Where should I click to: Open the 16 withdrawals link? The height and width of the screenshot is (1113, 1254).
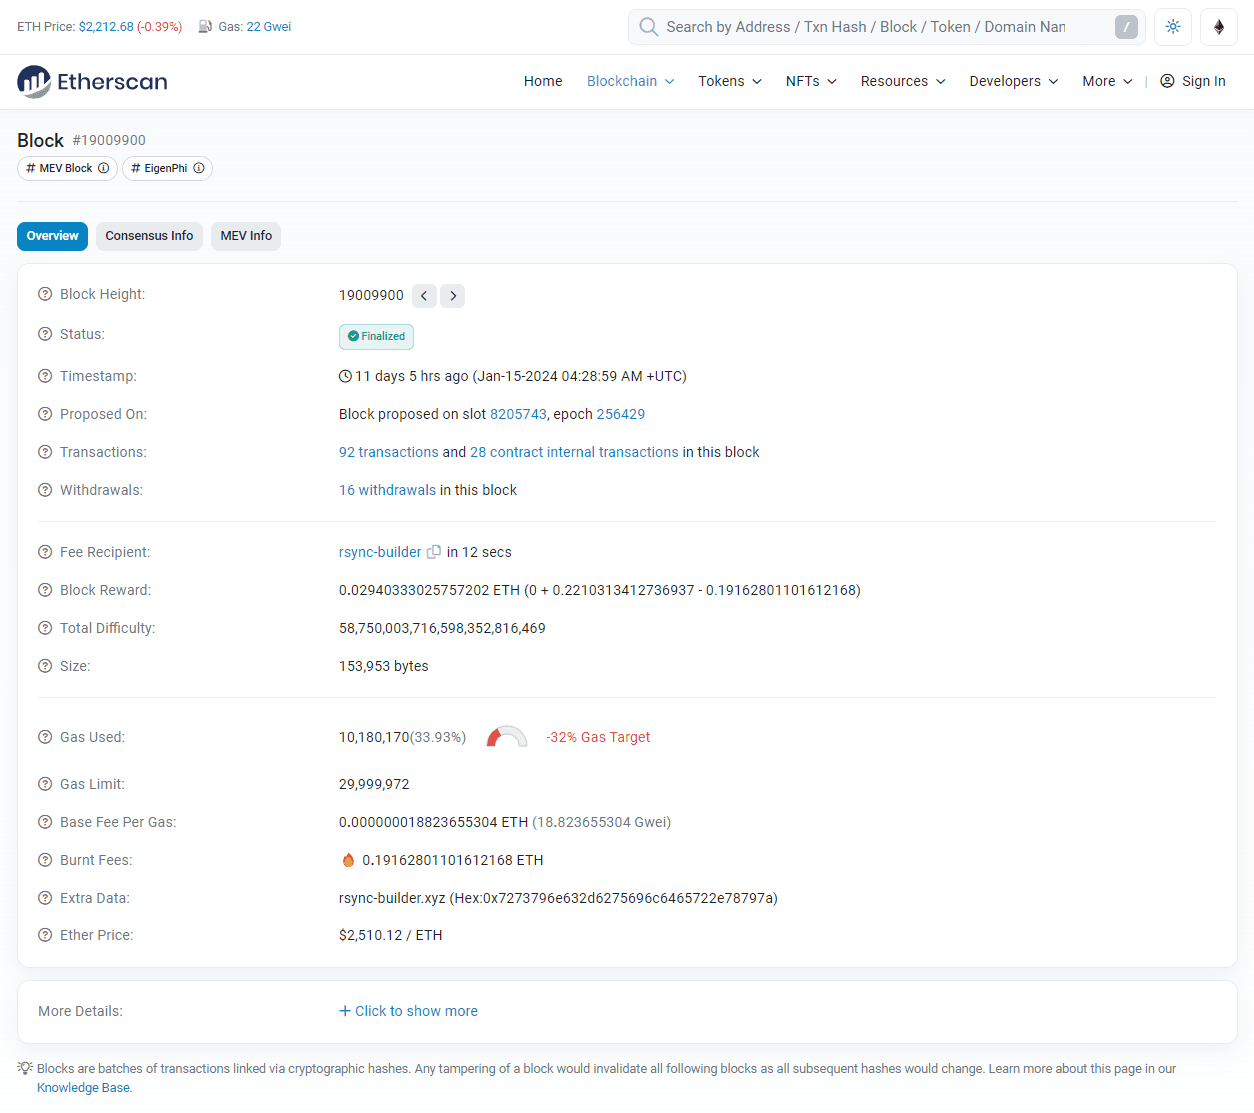(x=387, y=490)
